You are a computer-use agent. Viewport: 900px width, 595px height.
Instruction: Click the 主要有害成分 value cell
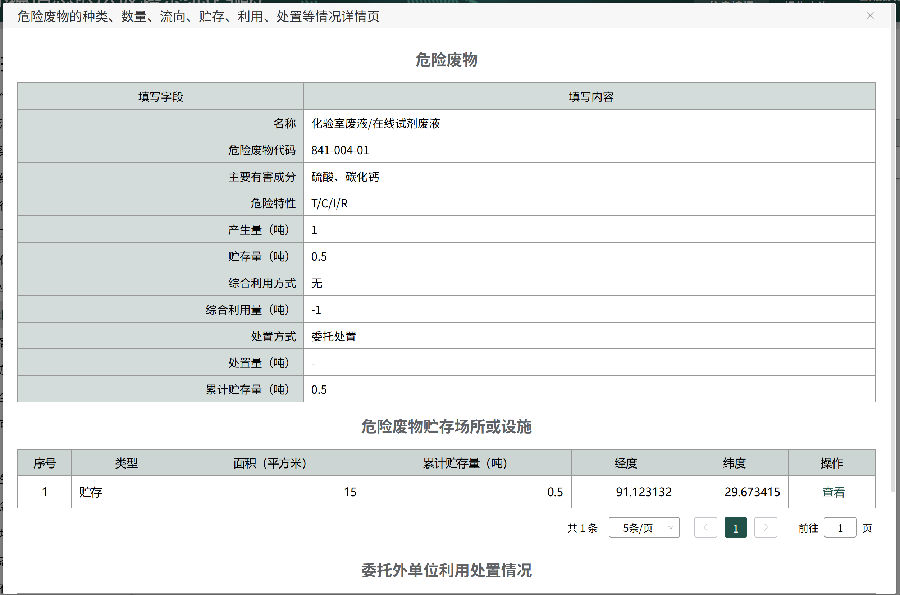click(x=345, y=177)
